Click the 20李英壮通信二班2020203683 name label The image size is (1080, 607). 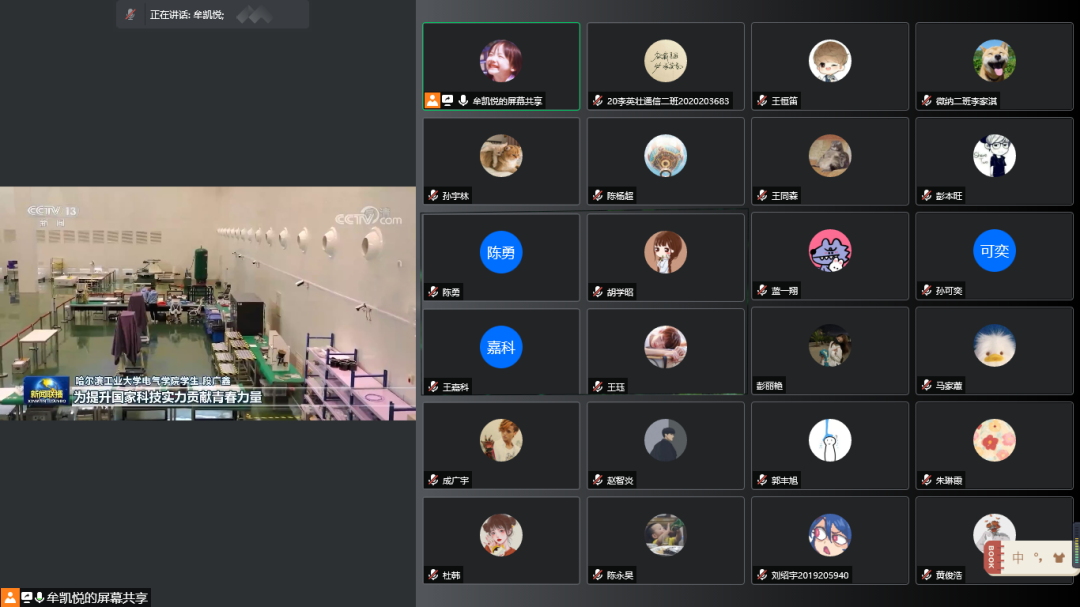(x=667, y=101)
